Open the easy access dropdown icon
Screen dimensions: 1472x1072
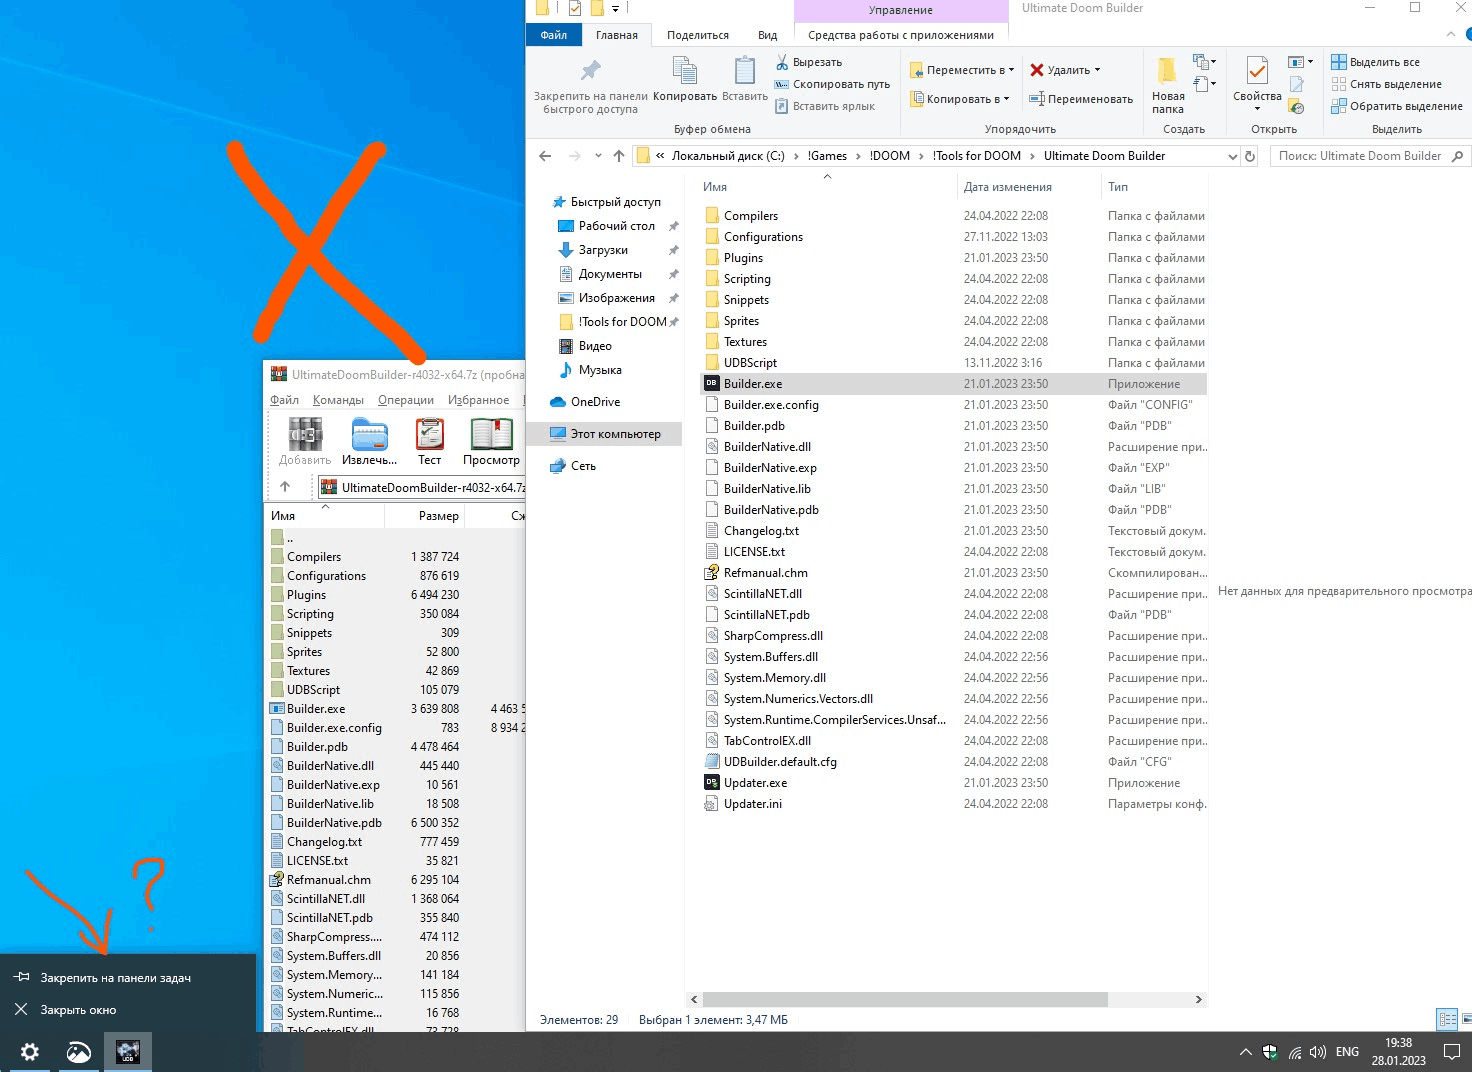pyautogui.click(x=1205, y=85)
